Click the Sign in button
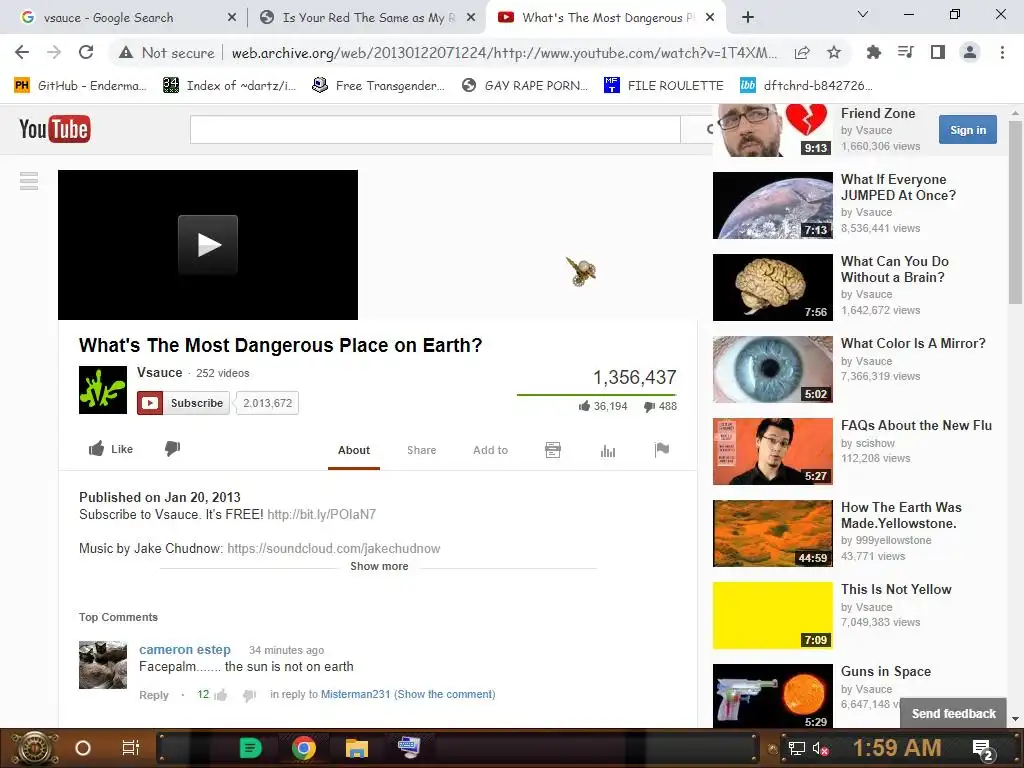 click(968, 130)
